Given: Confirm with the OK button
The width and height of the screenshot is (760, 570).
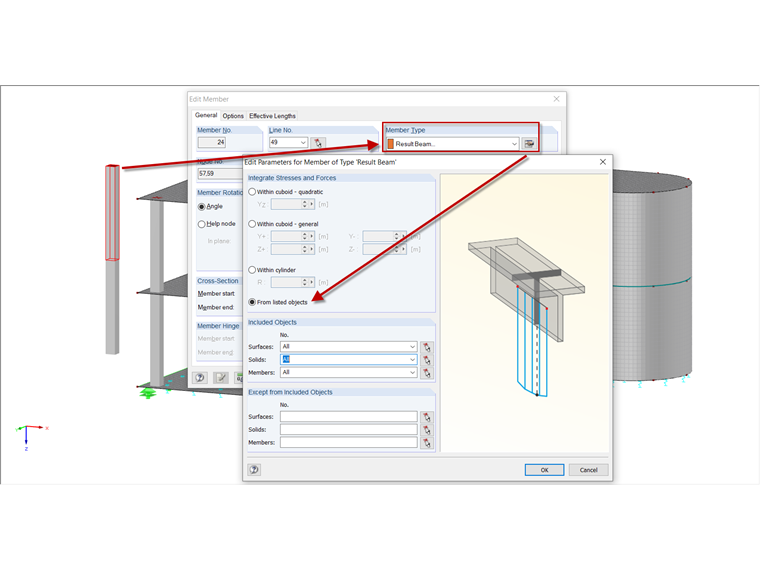Looking at the screenshot, I should 544,470.
